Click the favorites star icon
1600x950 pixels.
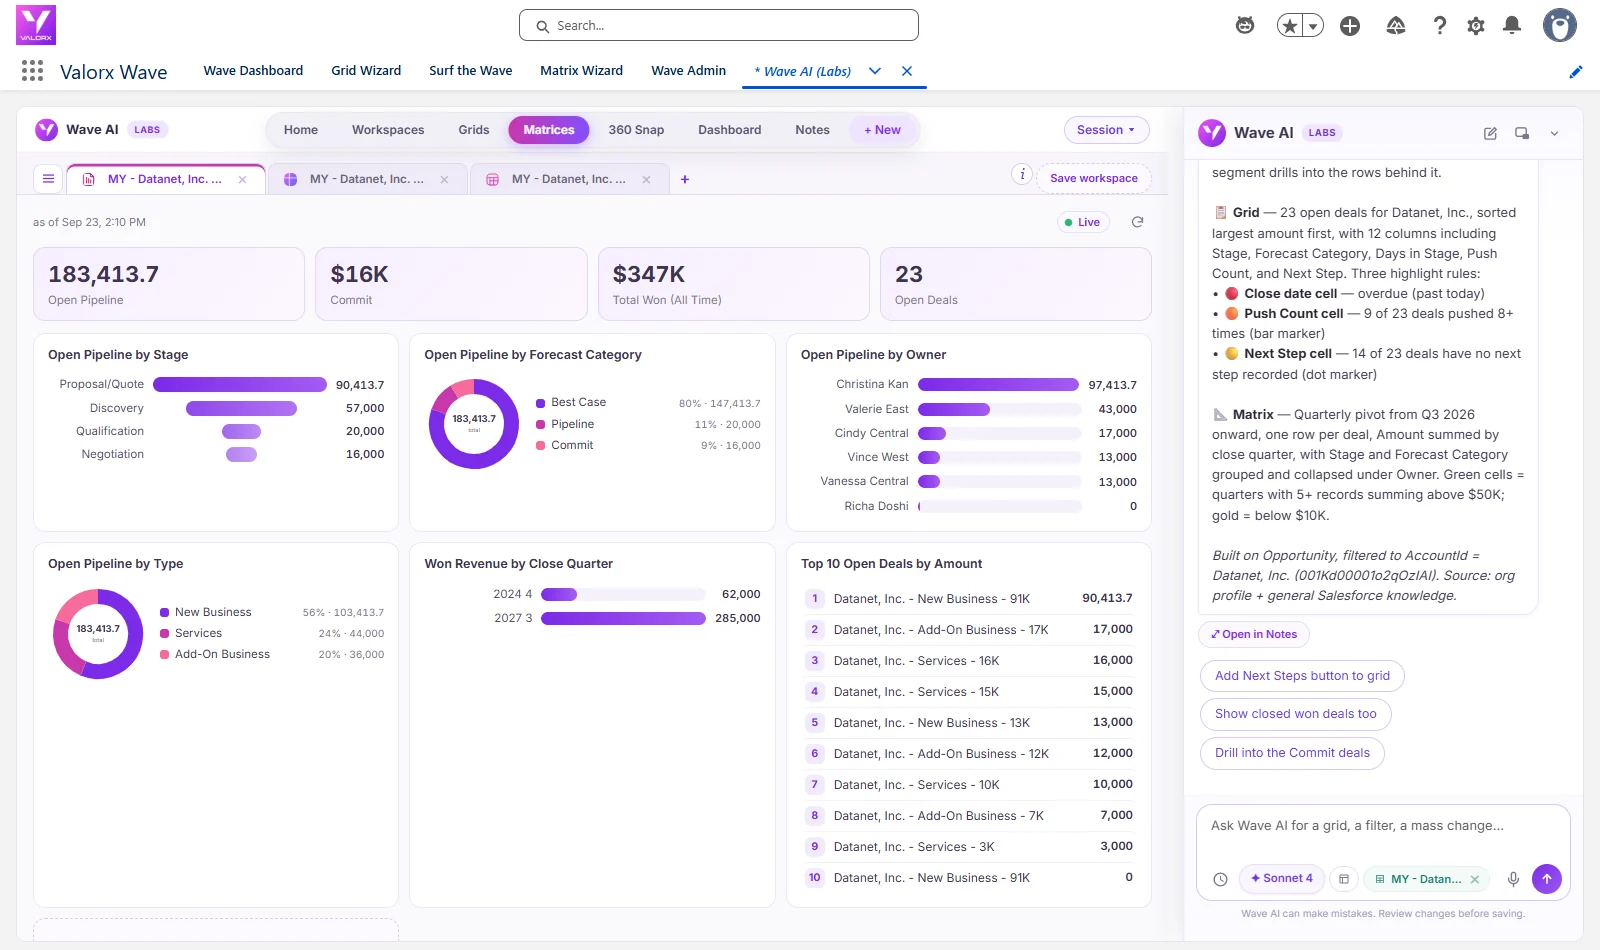pos(1290,26)
